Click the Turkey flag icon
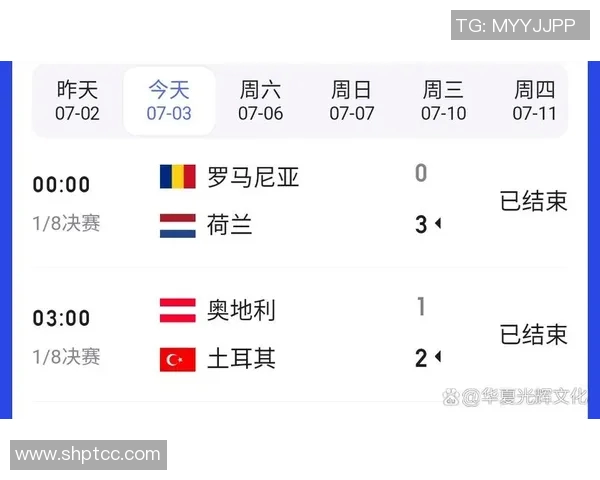This screenshot has width=600, height=480. click(177, 358)
